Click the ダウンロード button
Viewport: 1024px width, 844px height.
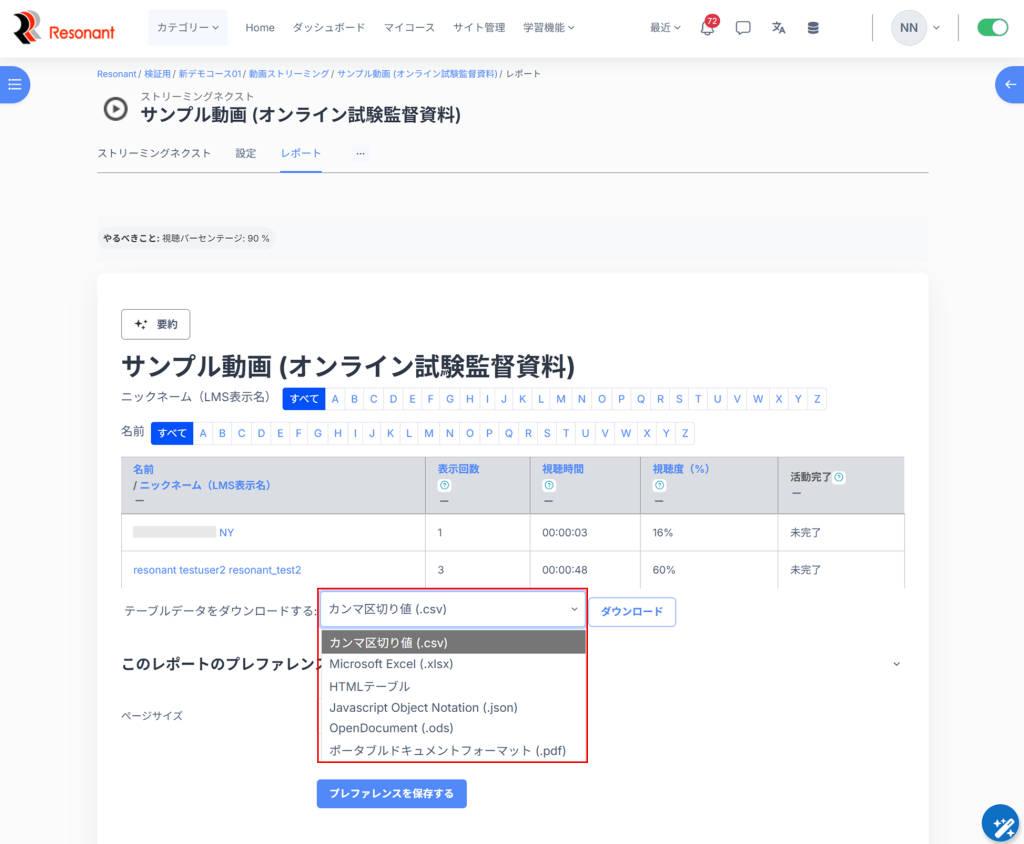[x=631, y=611]
